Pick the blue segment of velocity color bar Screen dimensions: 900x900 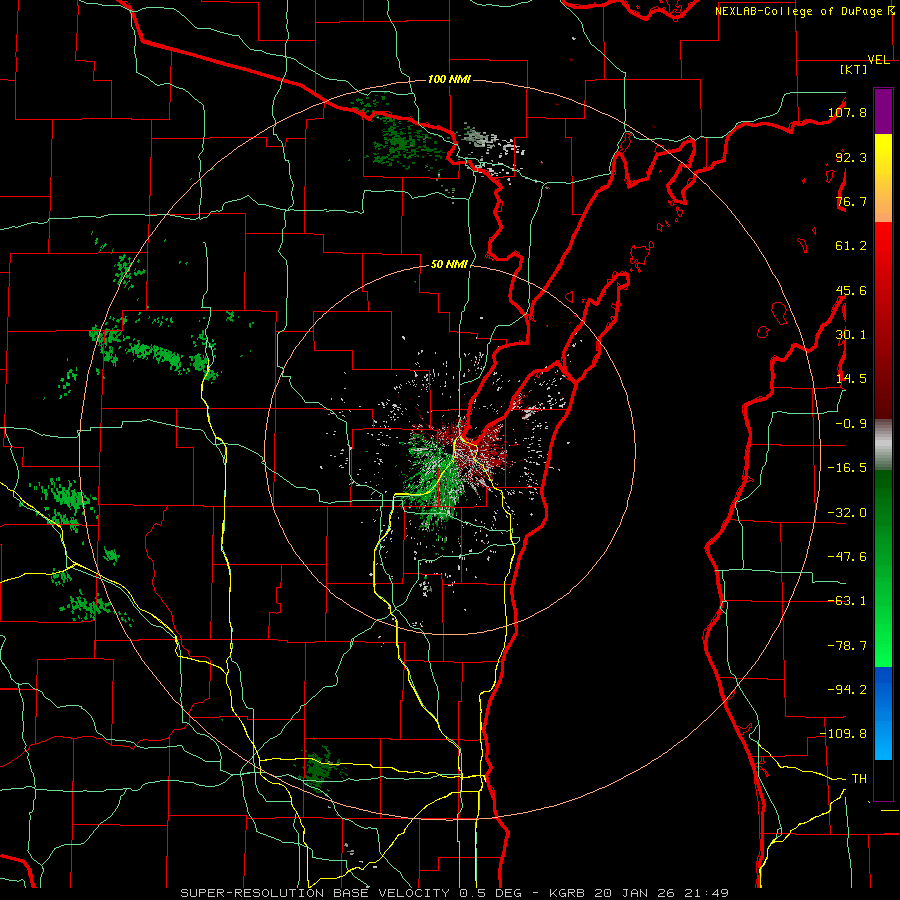pyautogui.click(x=883, y=713)
